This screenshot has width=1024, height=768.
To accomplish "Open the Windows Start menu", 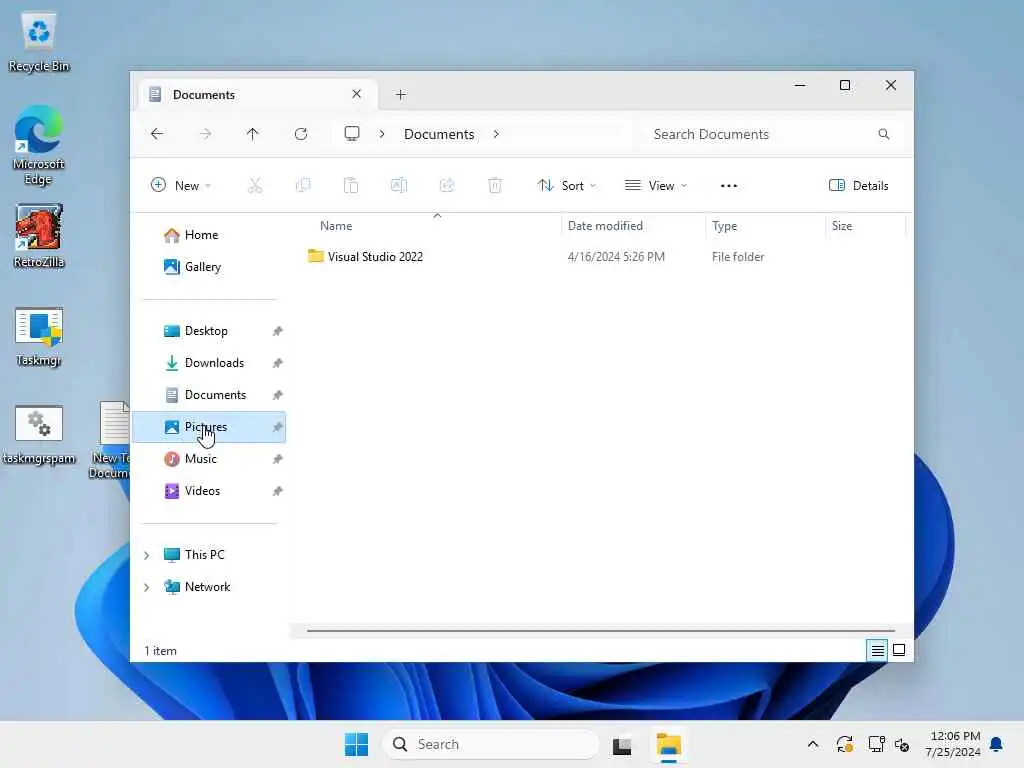I will [x=356, y=744].
